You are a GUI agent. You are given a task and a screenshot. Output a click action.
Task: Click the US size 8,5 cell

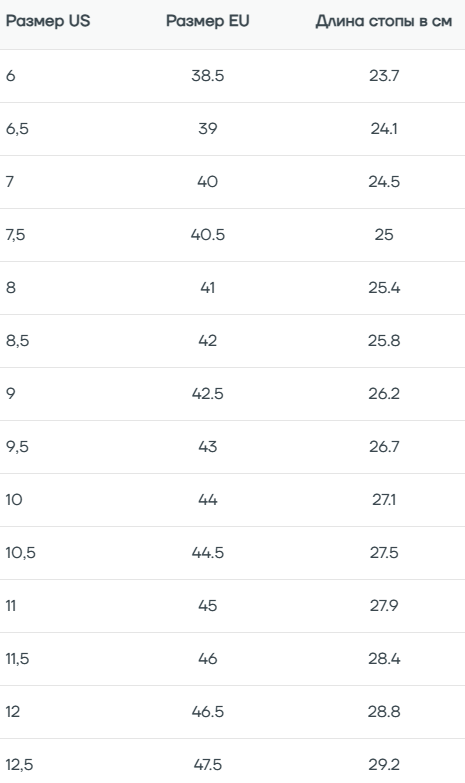point(17,341)
